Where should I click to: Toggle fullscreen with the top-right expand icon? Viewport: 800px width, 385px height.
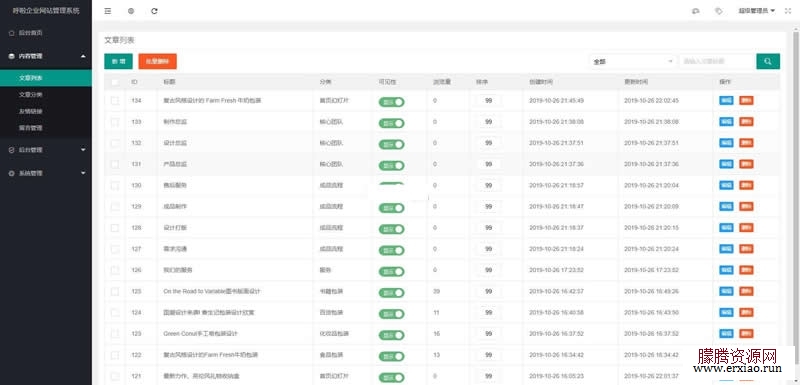(787, 11)
